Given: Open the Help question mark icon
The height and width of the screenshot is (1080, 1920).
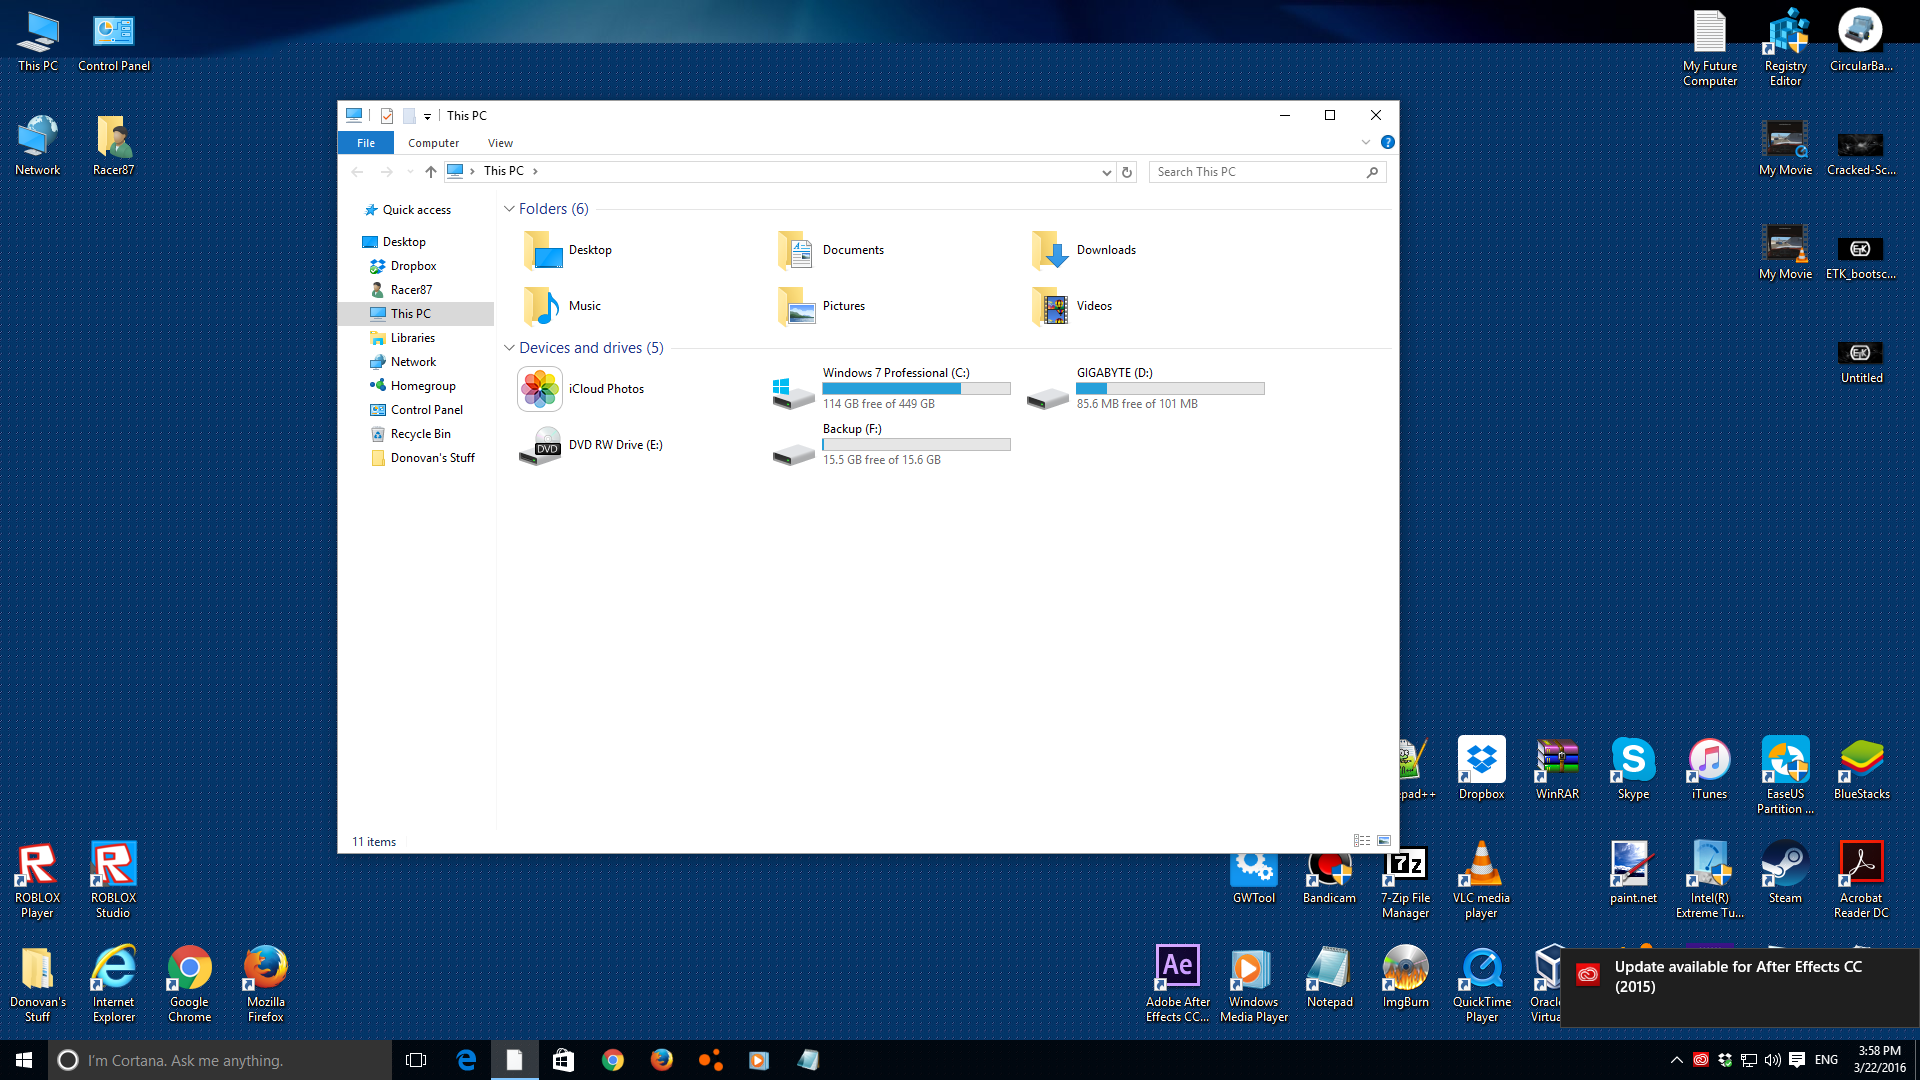Looking at the screenshot, I should (1388, 143).
